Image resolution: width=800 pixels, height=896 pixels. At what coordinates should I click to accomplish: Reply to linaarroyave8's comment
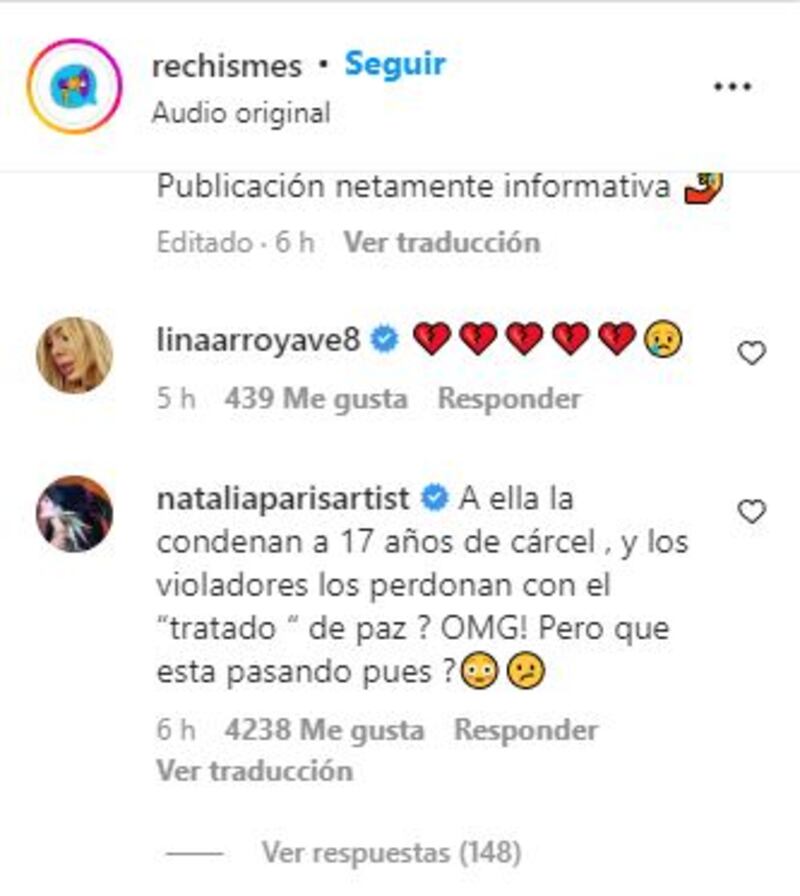pos(509,398)
